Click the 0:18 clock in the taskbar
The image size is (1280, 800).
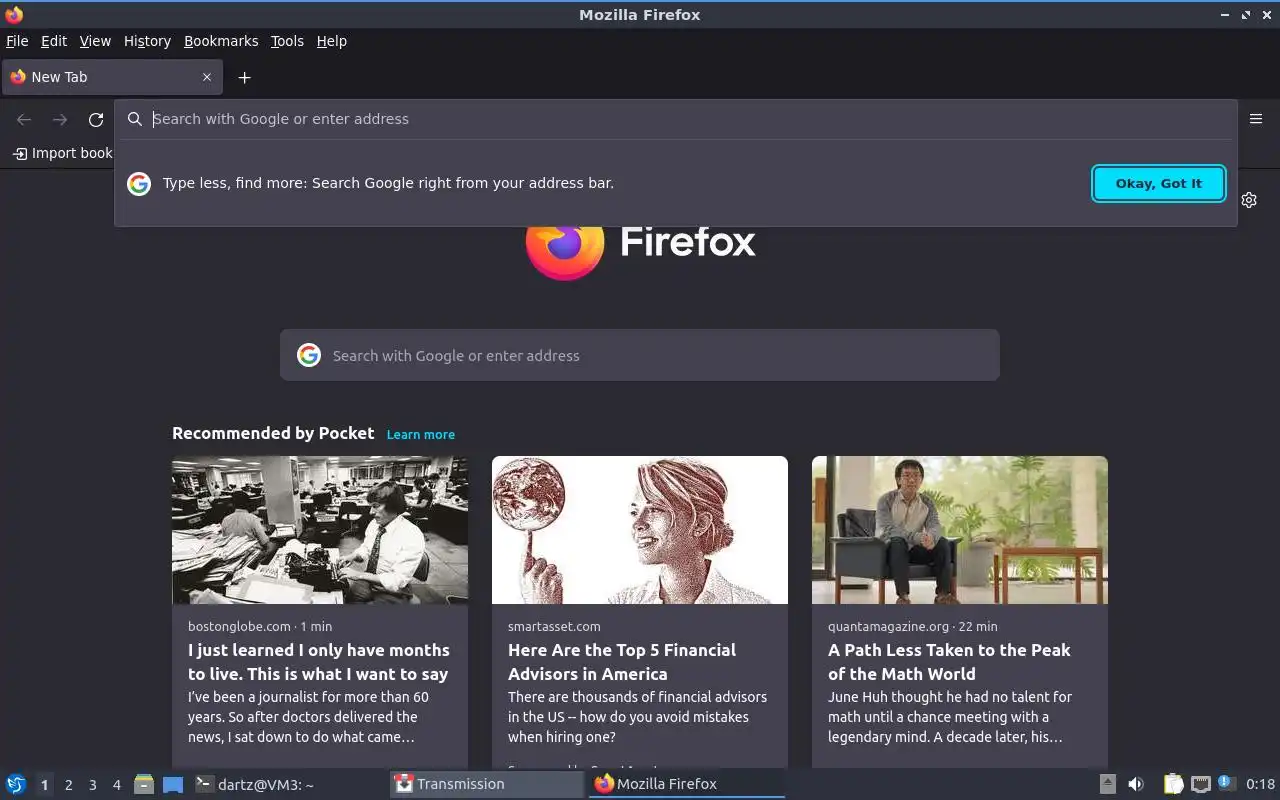click(x=1260, y=784)
